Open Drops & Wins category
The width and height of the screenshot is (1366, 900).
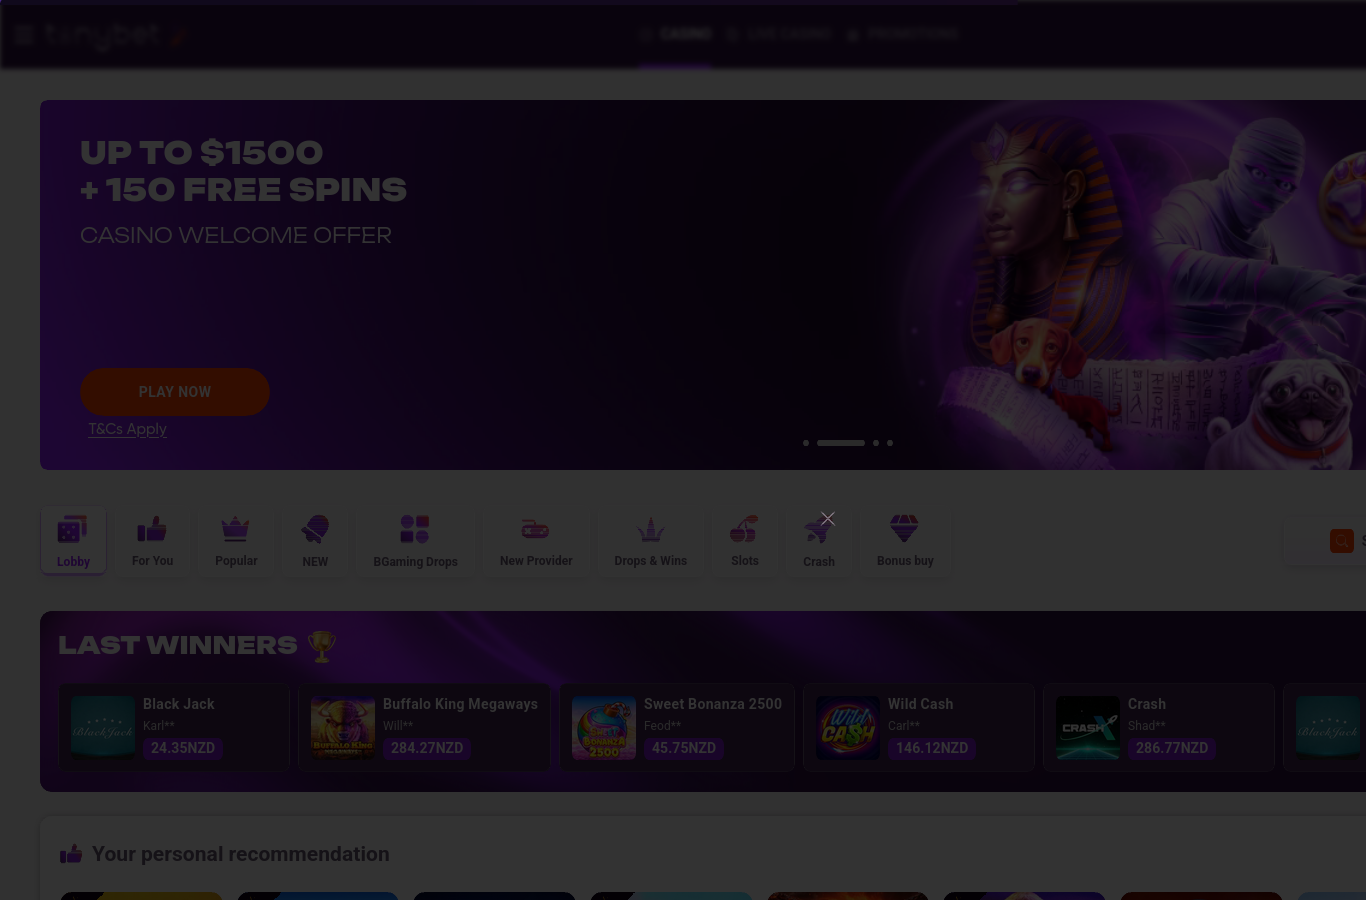point(650,541)
